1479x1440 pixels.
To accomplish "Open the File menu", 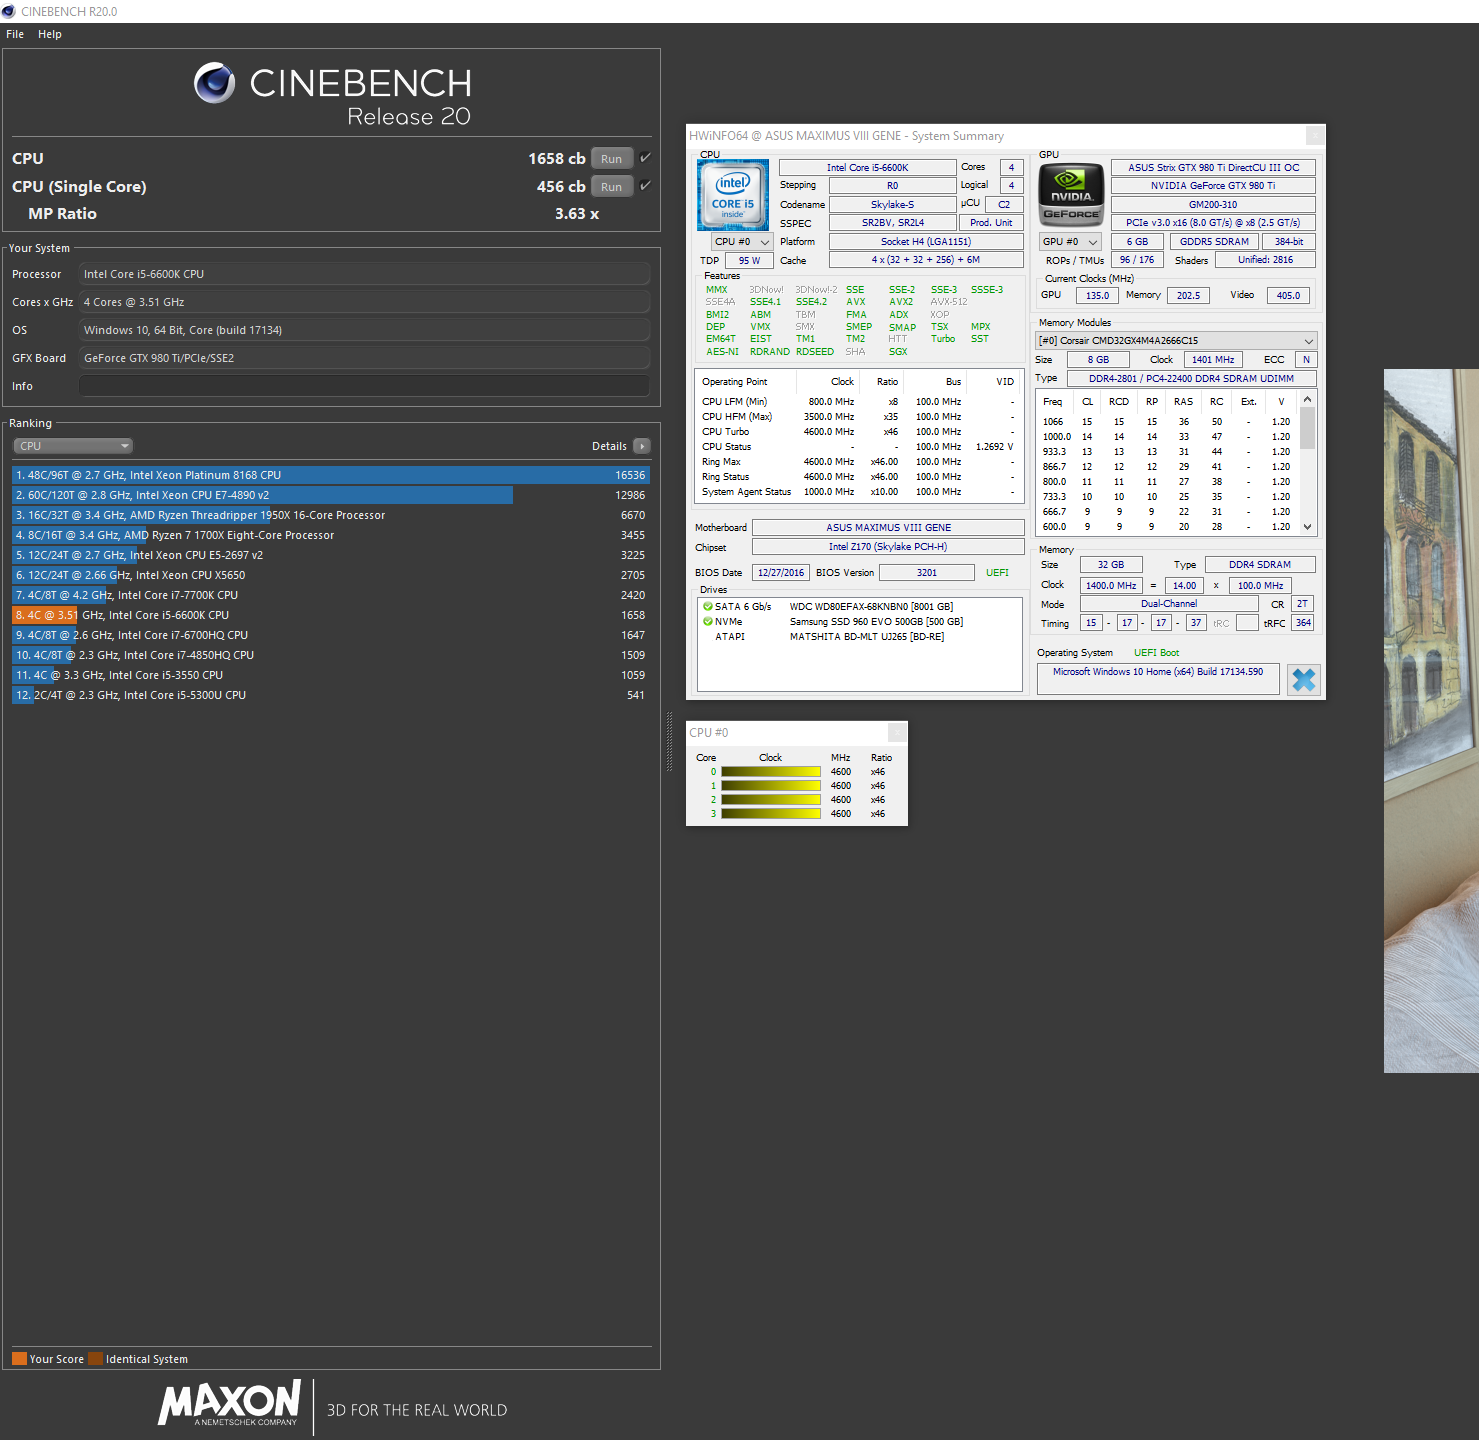I will tap(15, 34).
